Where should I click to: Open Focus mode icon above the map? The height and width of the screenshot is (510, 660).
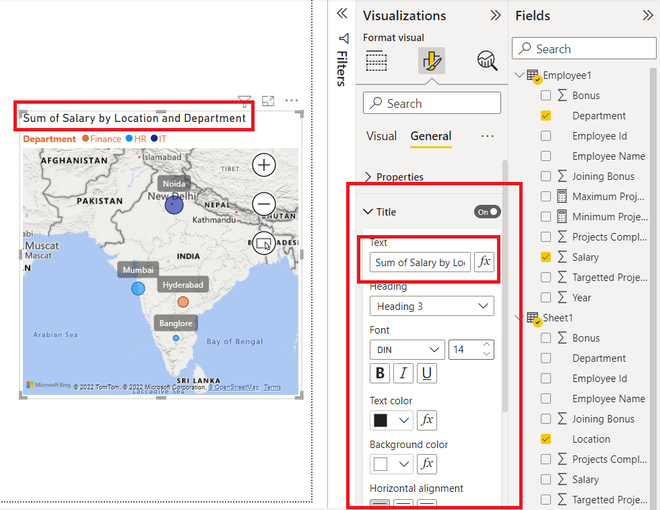(x=268, y=101)
